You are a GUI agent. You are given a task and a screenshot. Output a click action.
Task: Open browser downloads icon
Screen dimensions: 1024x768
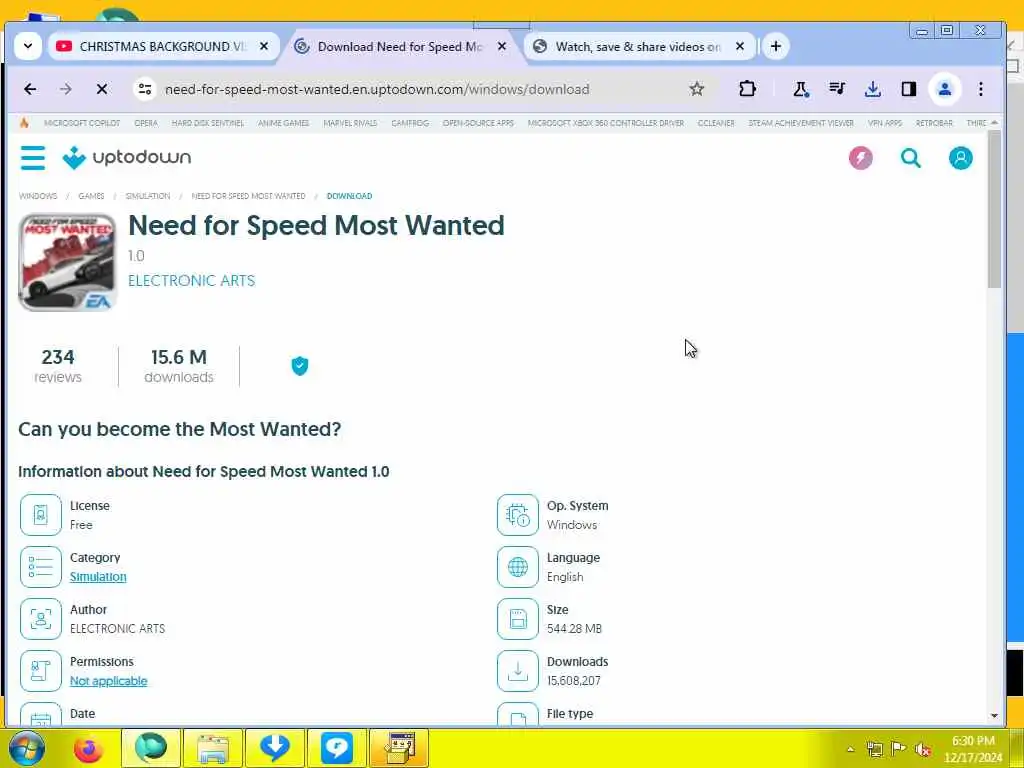[872, 89]
